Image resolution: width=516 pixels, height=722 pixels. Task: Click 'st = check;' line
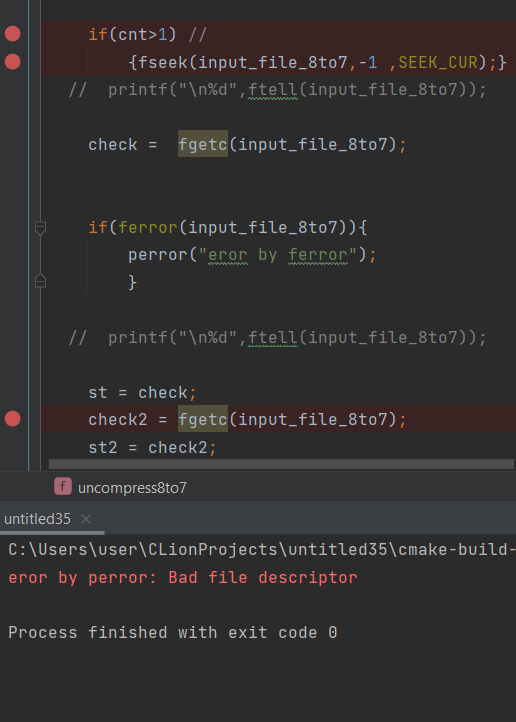pos(143,393)
